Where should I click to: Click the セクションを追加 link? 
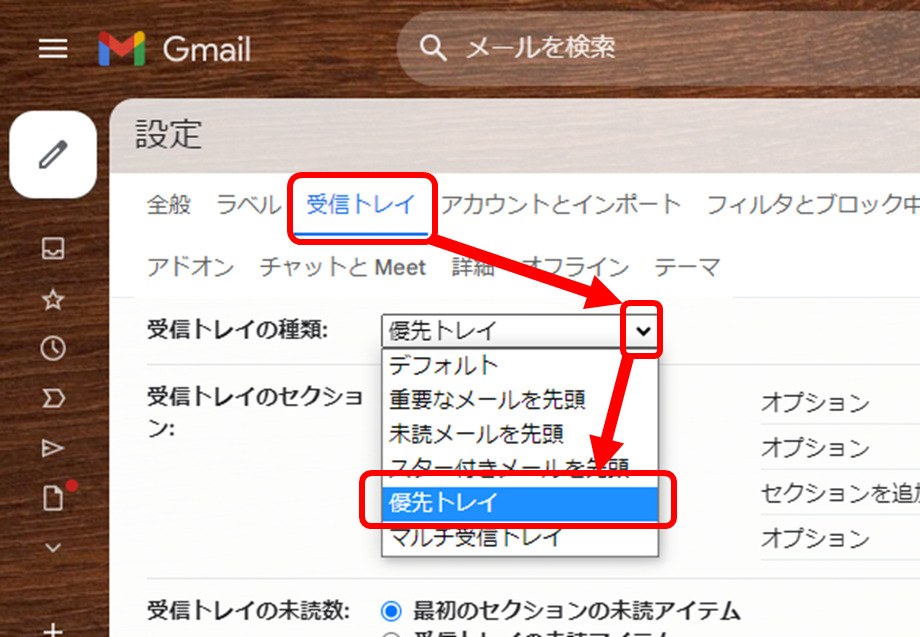[840, 493]
